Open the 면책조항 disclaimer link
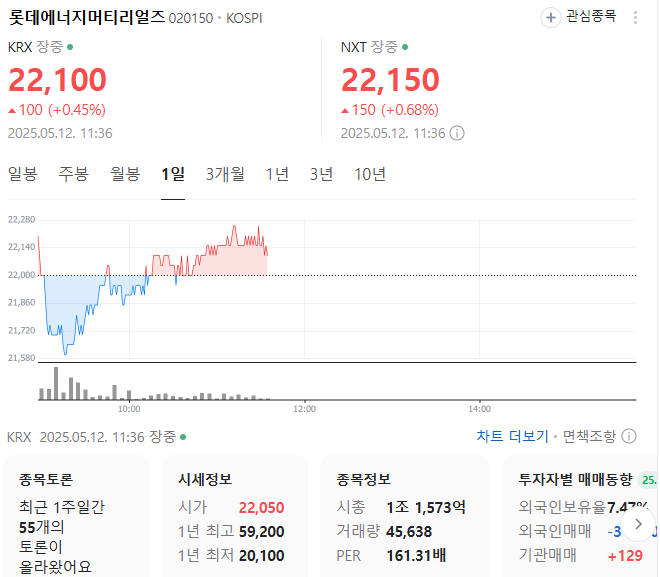 tap(589, 436)
